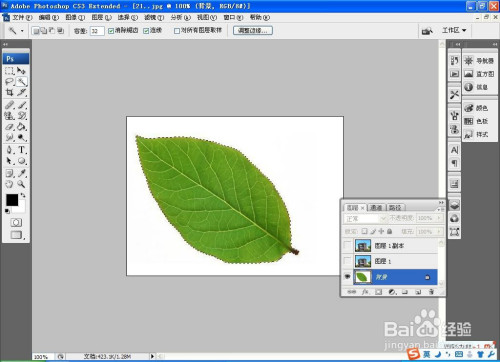Show the 图层 1 layer
Viewport: 500px width, 362px height.
[x=347, y=261]
